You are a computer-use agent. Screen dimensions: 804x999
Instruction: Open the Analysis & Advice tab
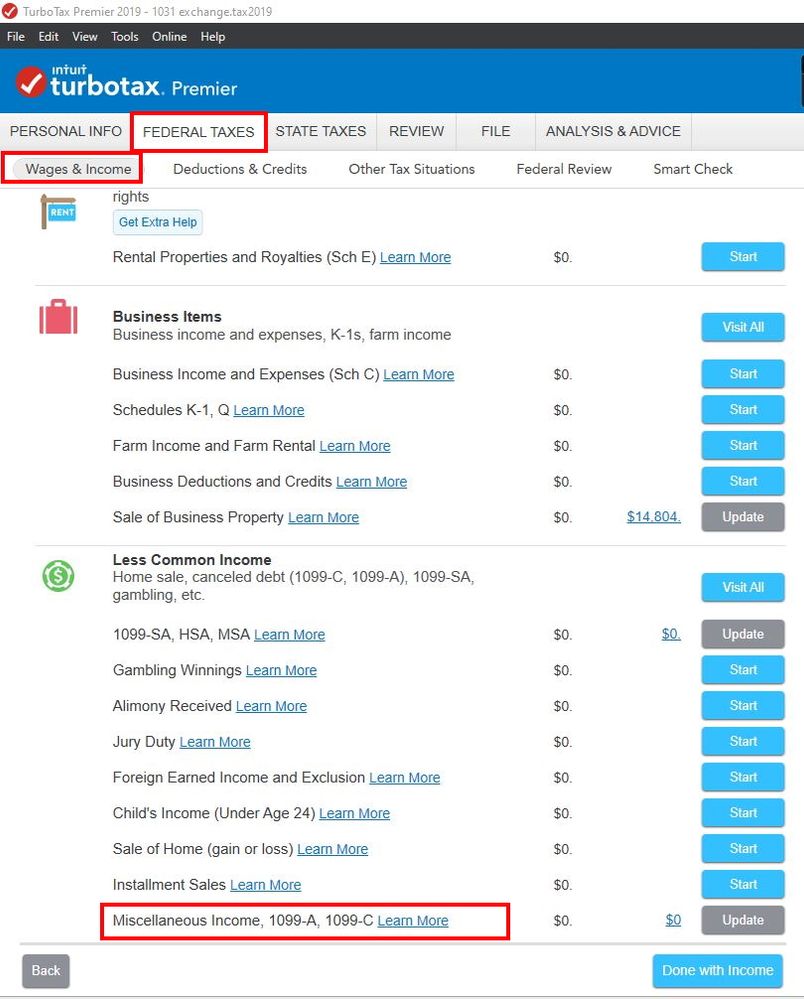point(613,131)
